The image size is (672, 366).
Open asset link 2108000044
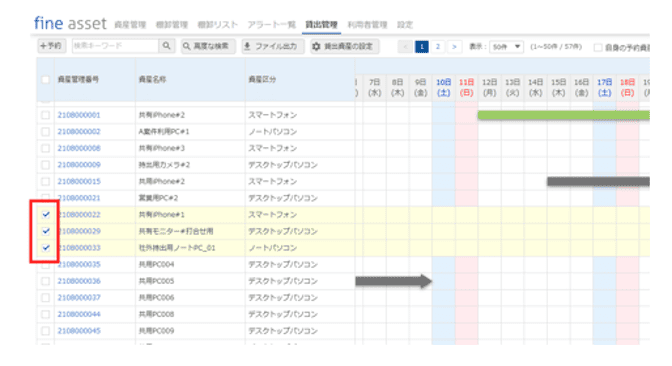click(x=79, y=314)
